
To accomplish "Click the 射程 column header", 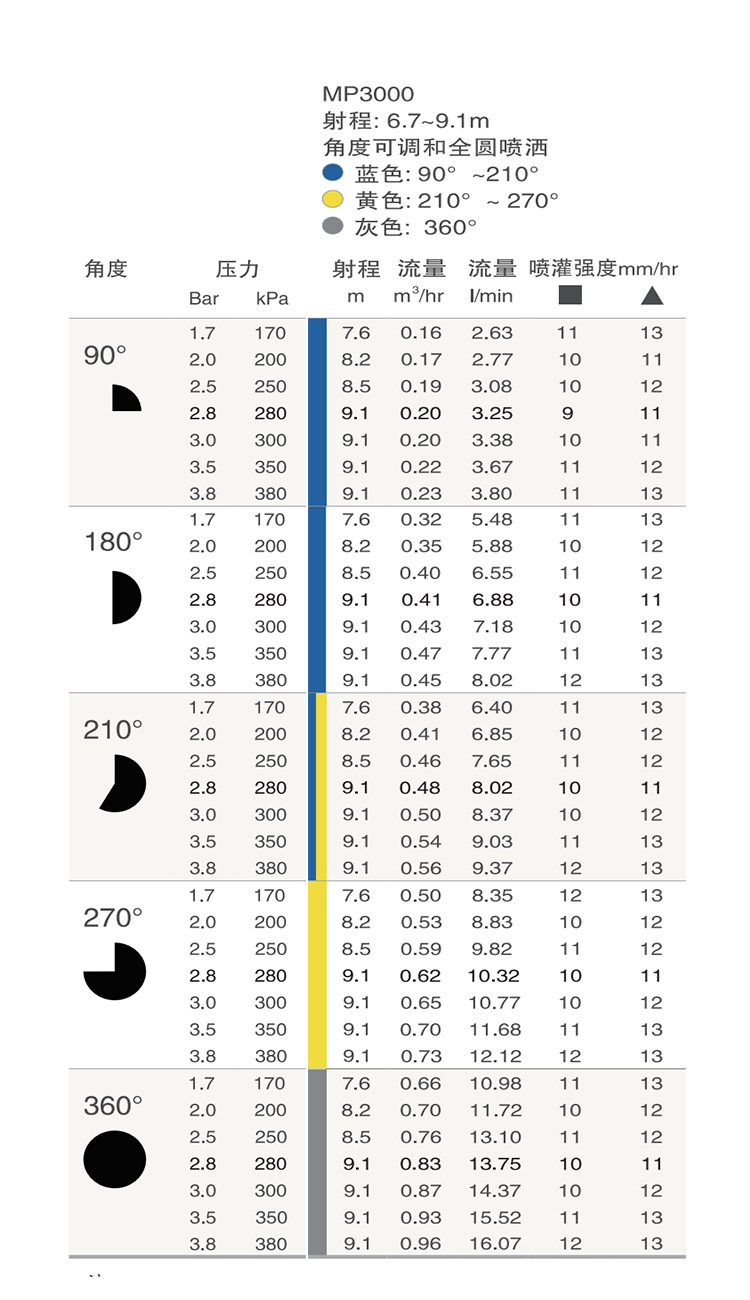I will tap(356, 269).
